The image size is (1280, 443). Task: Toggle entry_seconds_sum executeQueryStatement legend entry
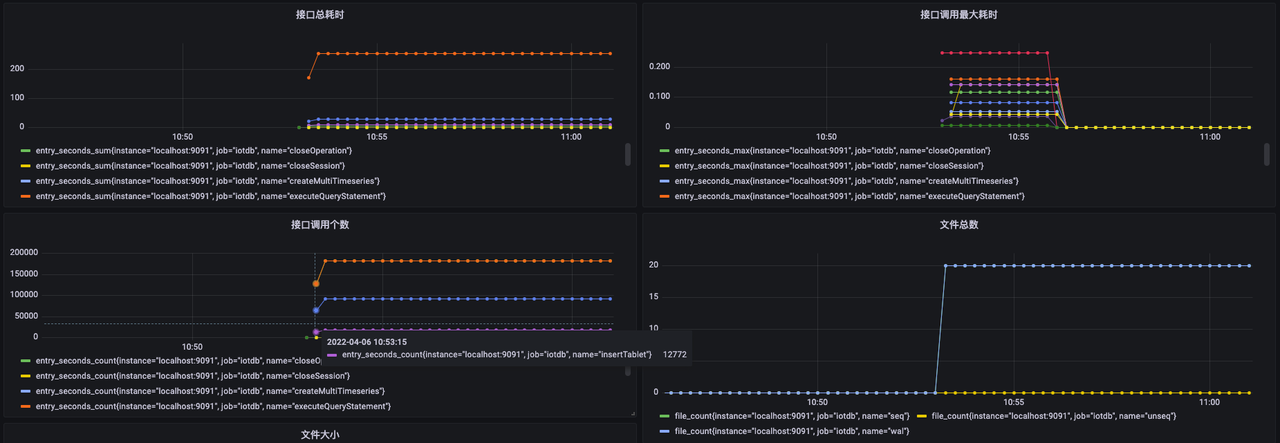pos(210,196)
